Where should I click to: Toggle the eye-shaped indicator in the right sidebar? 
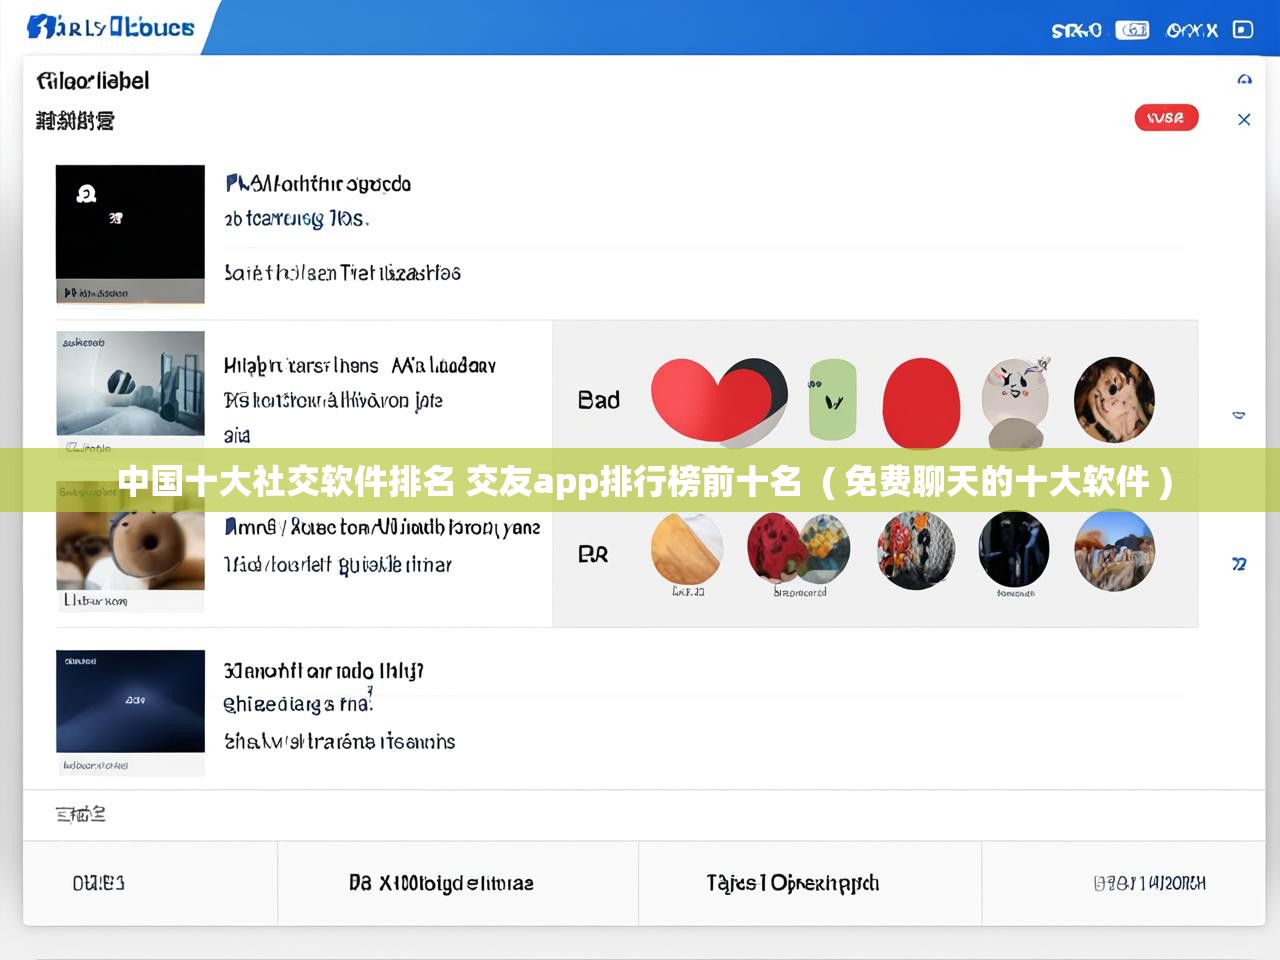pos(1238,415)
